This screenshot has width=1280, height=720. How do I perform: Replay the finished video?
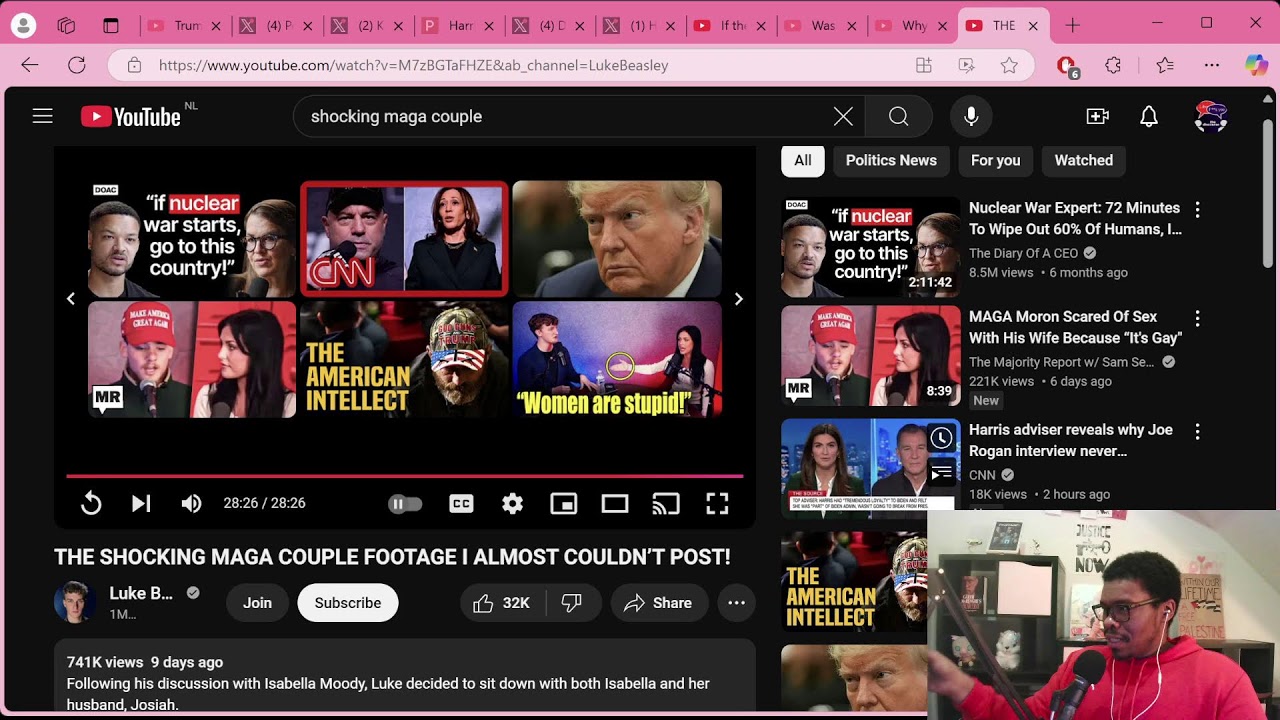(x=91, y=503)
